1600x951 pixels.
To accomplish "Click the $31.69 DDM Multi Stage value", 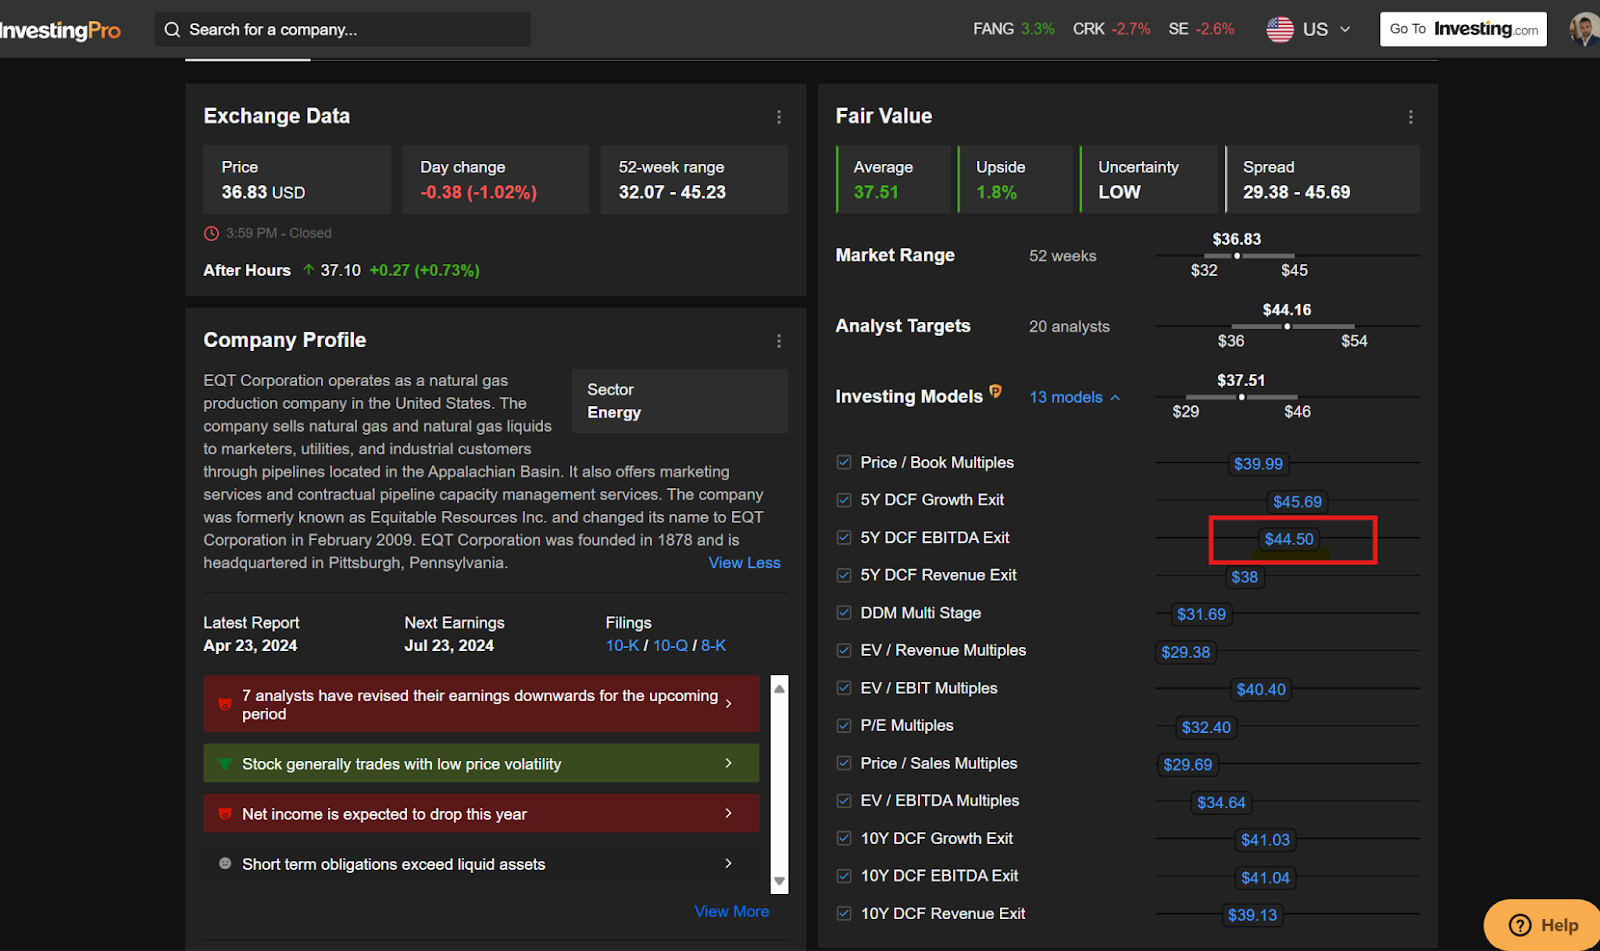I will pos(1201,614).
